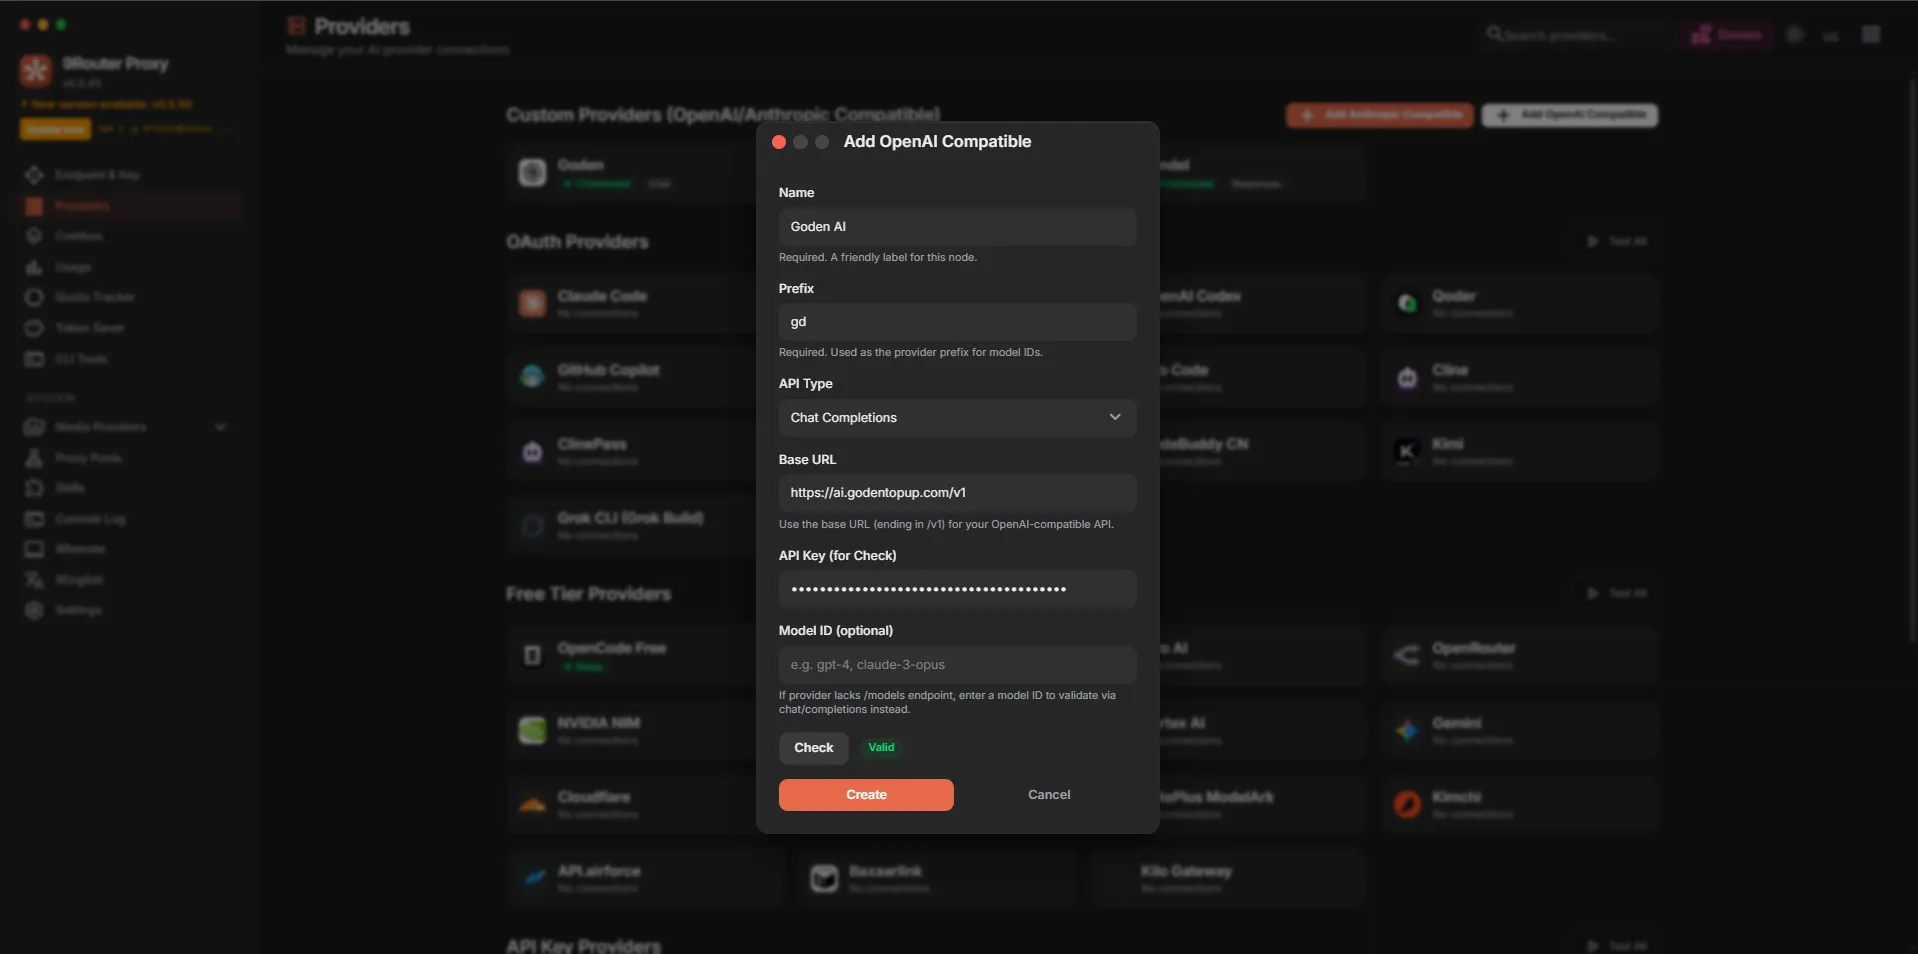Viewport: 1918px width, 954px height.
Task: Click the grid icon at the top right
Action: click(x=1871, y=35)
